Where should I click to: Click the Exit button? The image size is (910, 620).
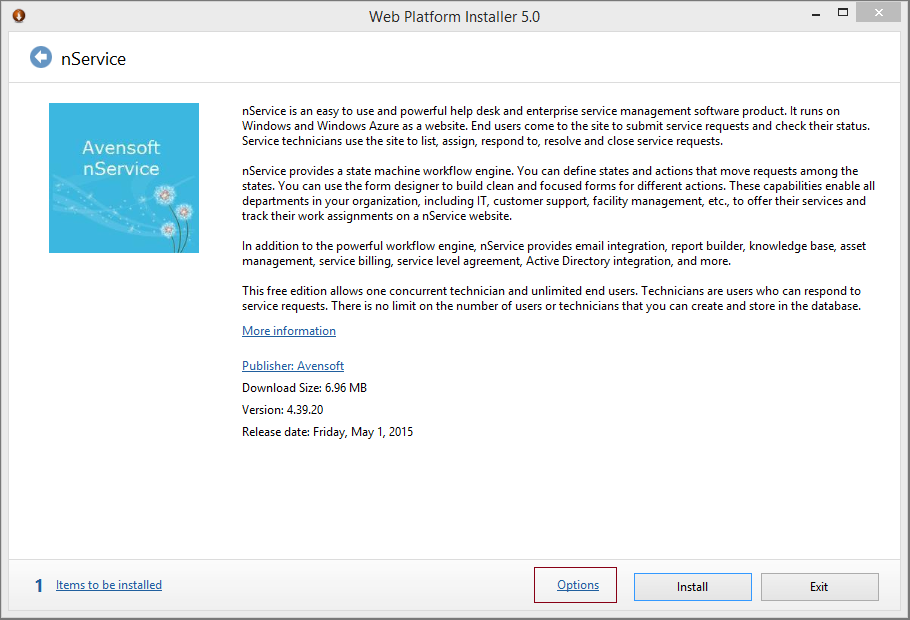[819, 587]
